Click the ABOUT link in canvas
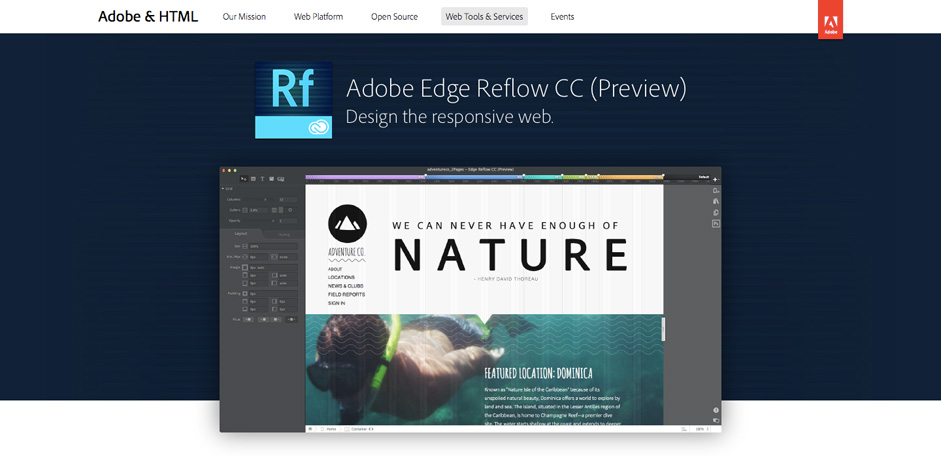The image size is (941, 456). (335, 269)
